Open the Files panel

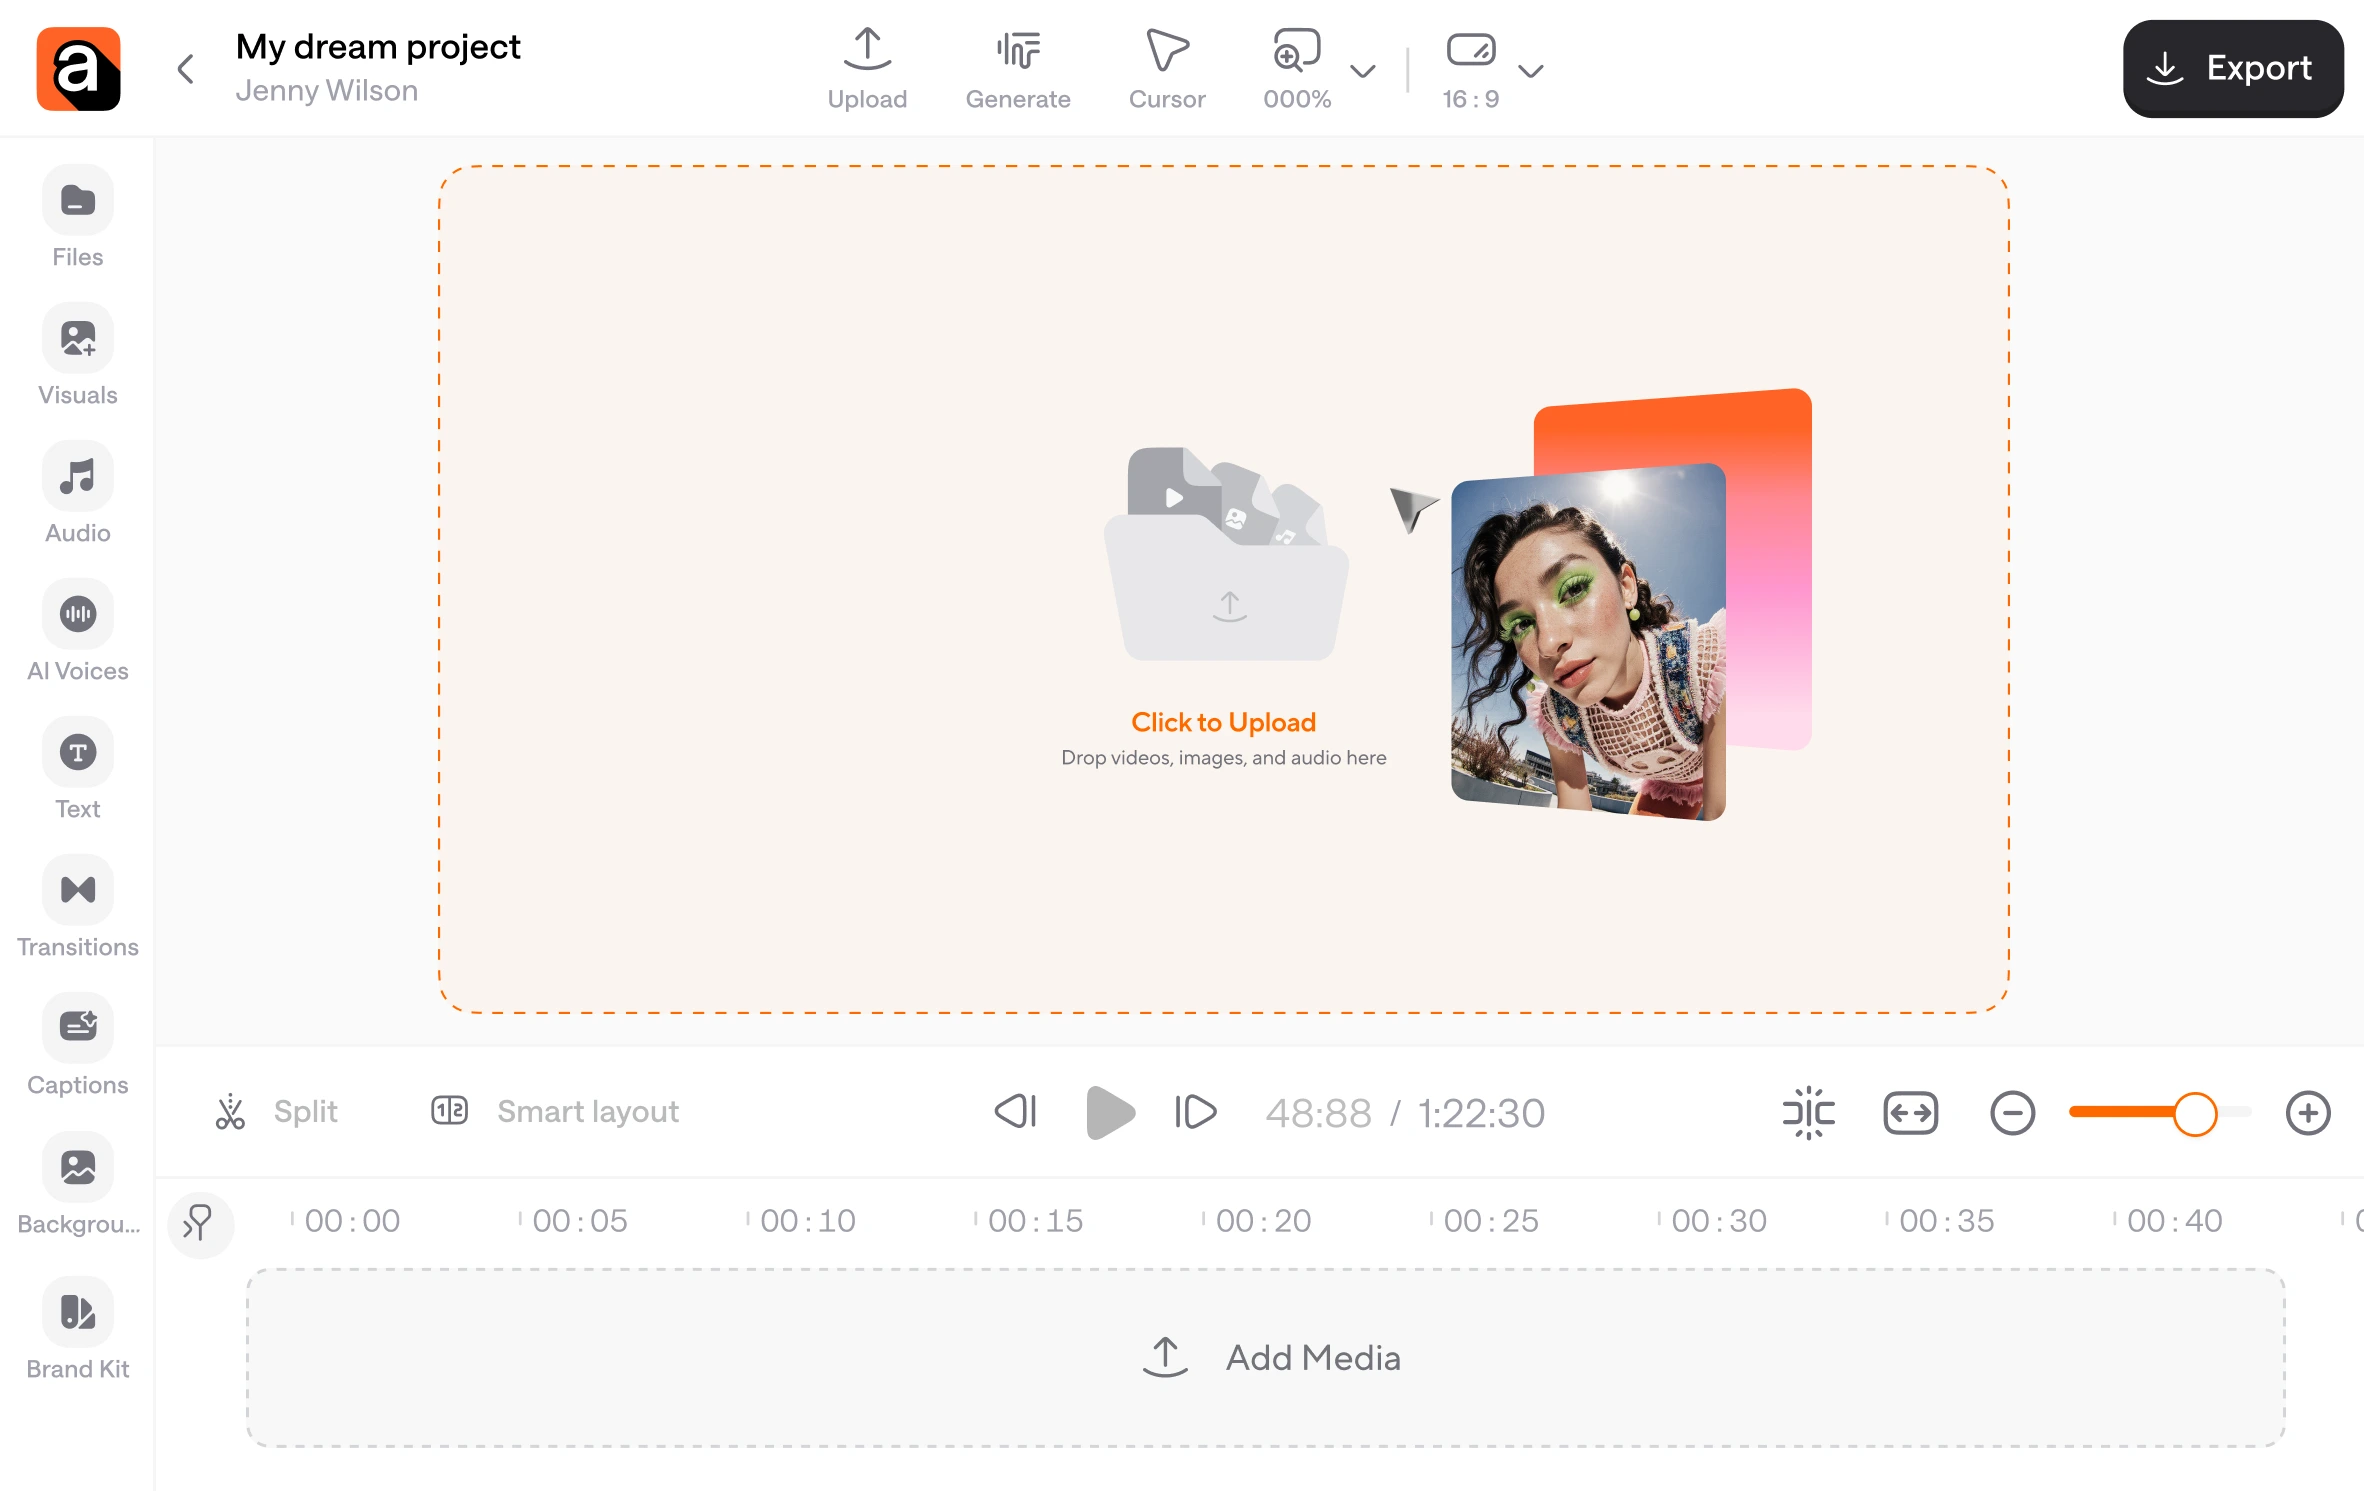[78, 201]
